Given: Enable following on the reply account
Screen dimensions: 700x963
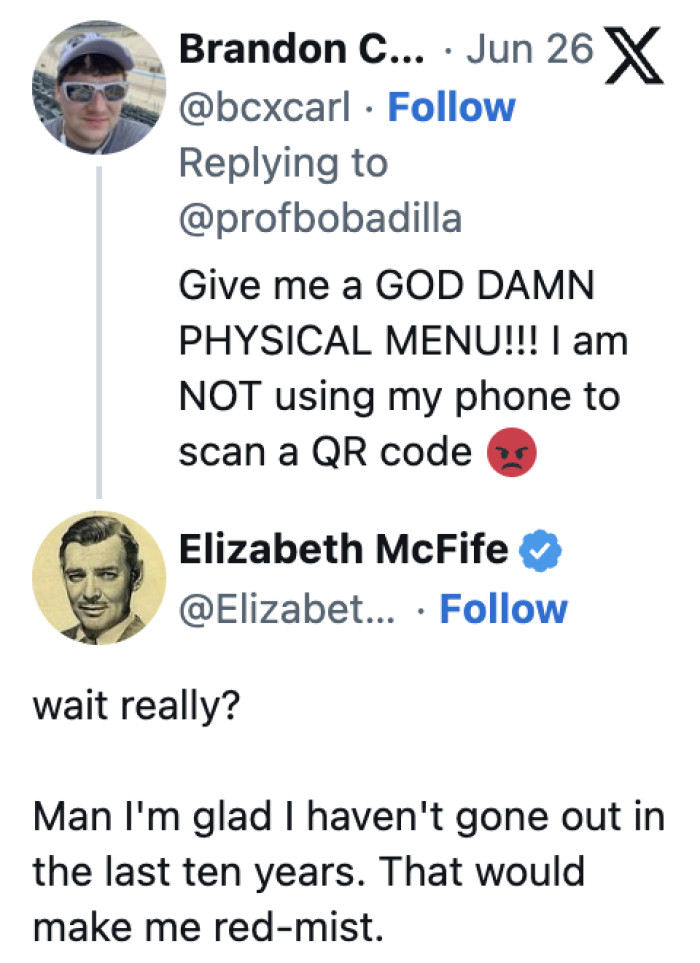Looking at the screenshot, I should [504, 610].
